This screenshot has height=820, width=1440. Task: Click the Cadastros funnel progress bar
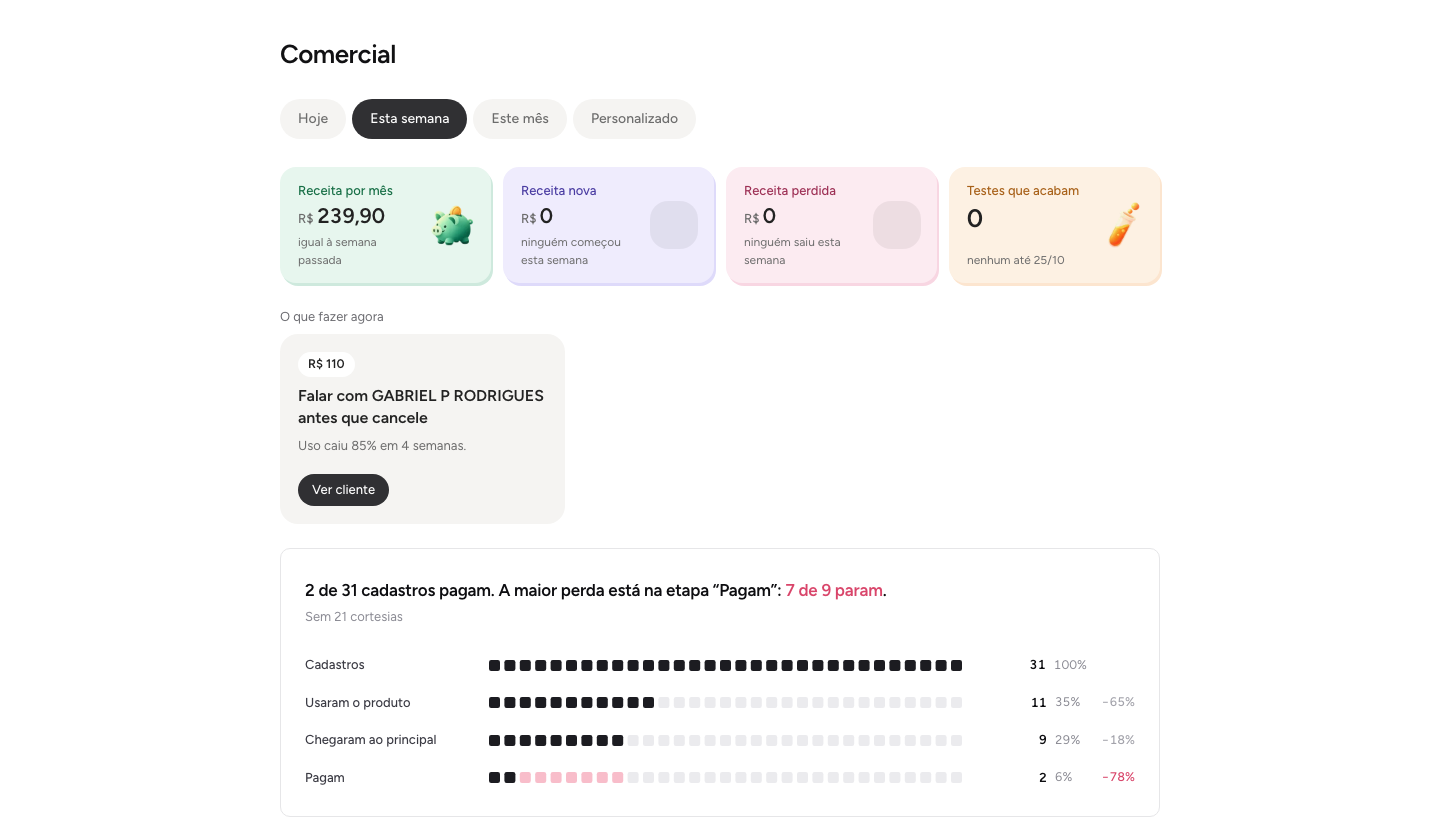[725, 665]
